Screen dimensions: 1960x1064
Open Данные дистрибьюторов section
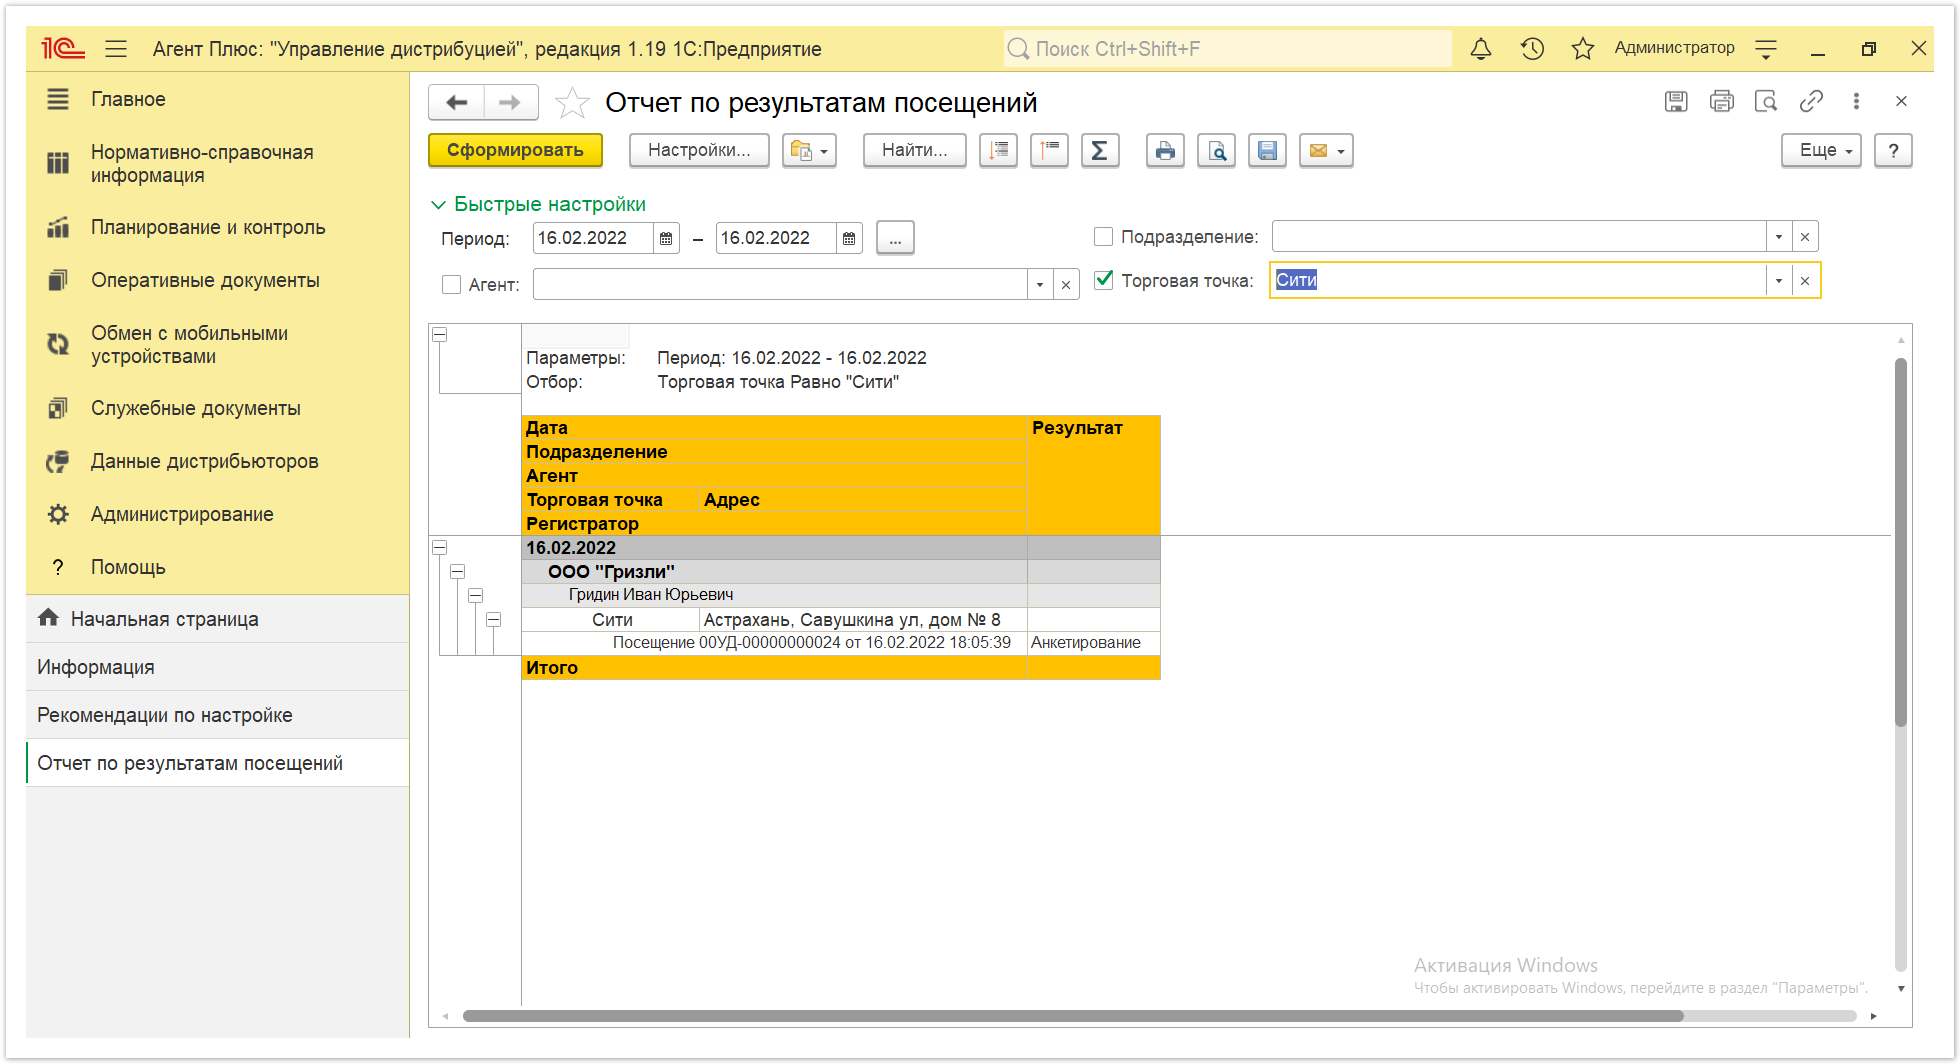coord(217,462)
